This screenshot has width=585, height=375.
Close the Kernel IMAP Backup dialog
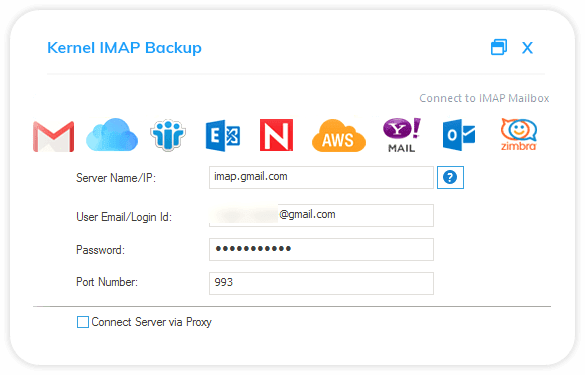pos(527,48)
